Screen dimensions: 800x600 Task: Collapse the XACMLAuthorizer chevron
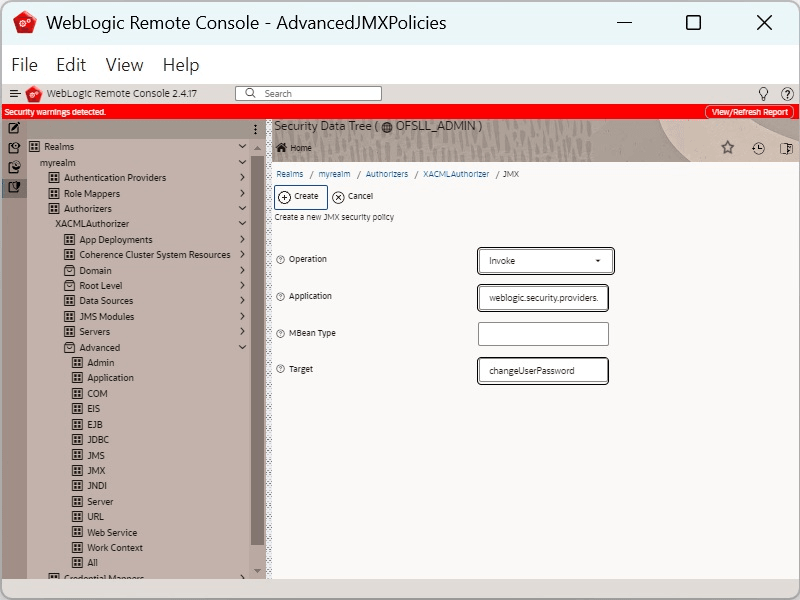(242, 223)
